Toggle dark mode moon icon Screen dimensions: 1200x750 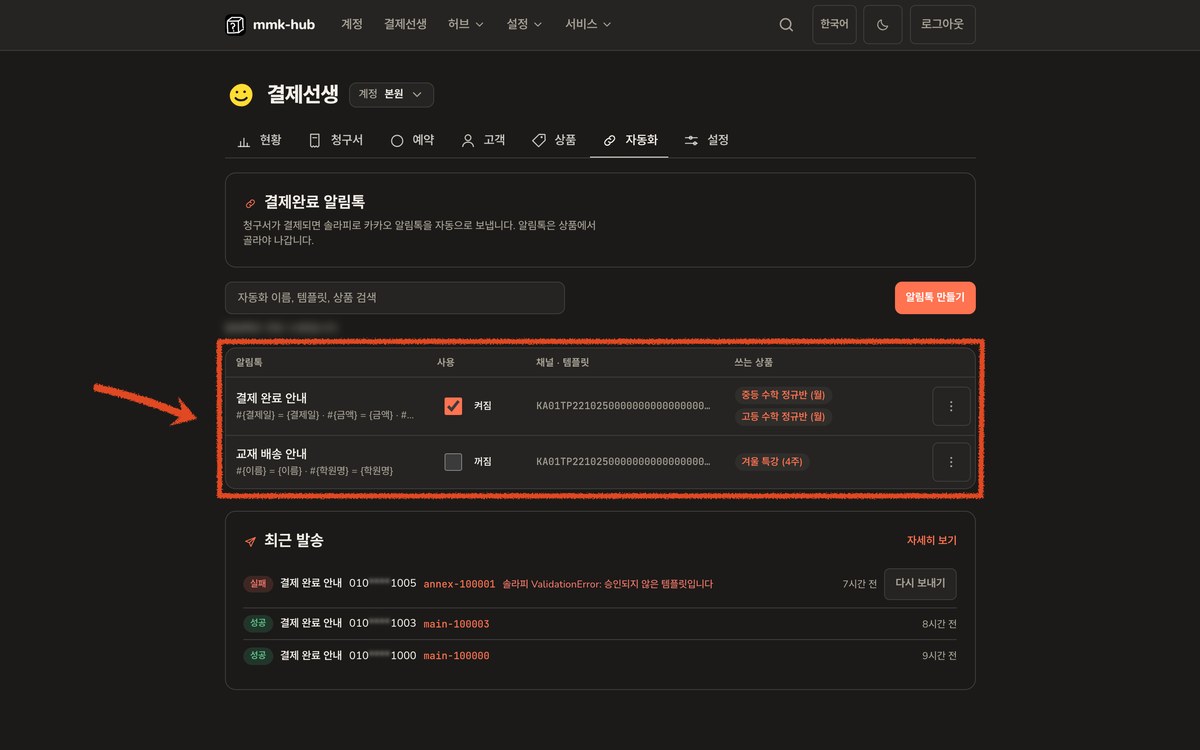[883, 25]
